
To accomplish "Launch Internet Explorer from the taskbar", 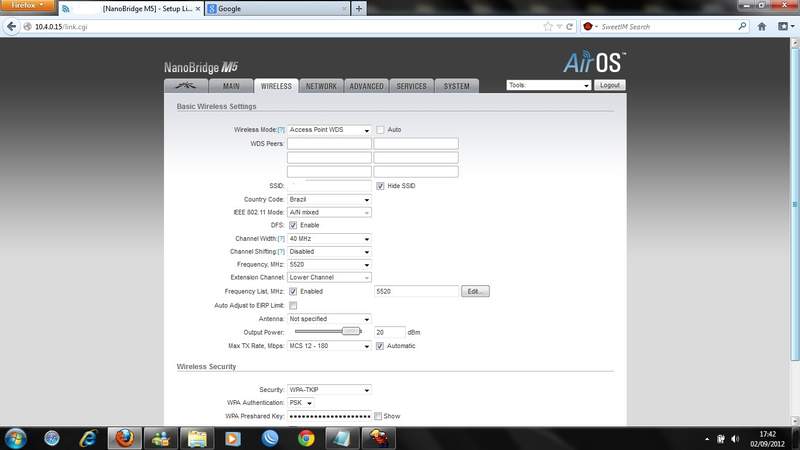I will click(x=88, y=438).
